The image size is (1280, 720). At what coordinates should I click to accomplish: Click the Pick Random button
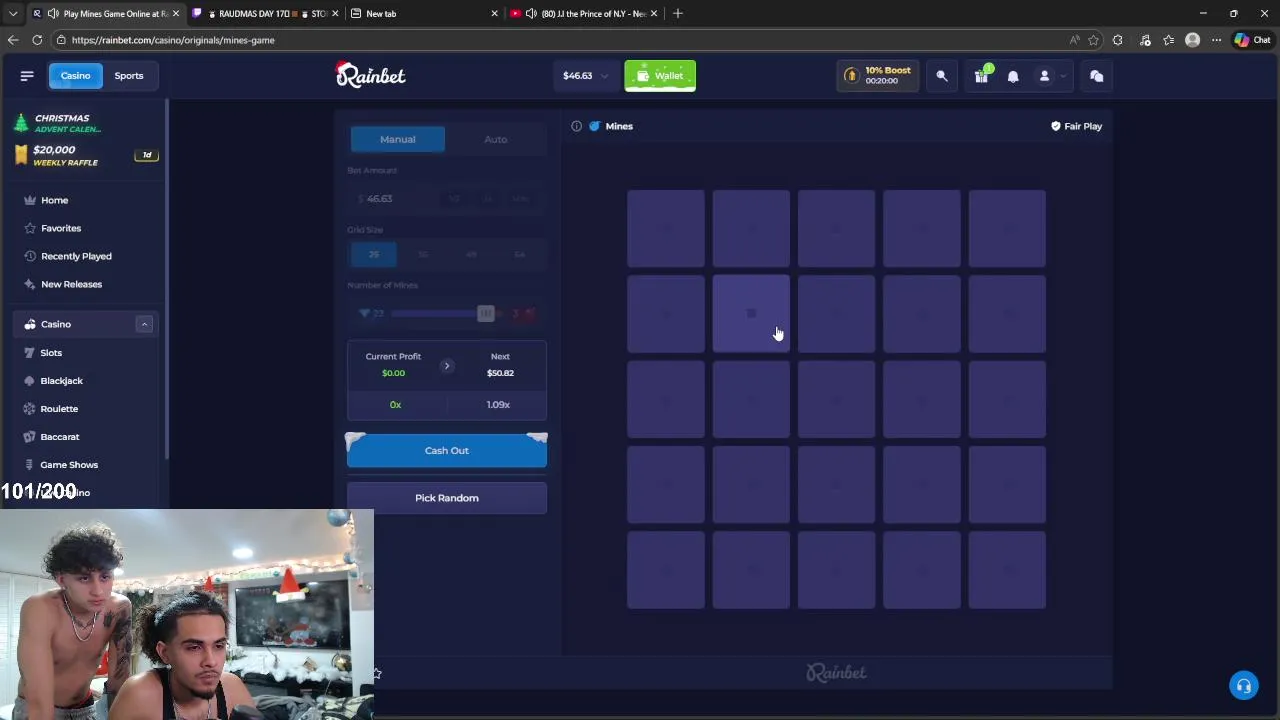click(x=447, y=498)
